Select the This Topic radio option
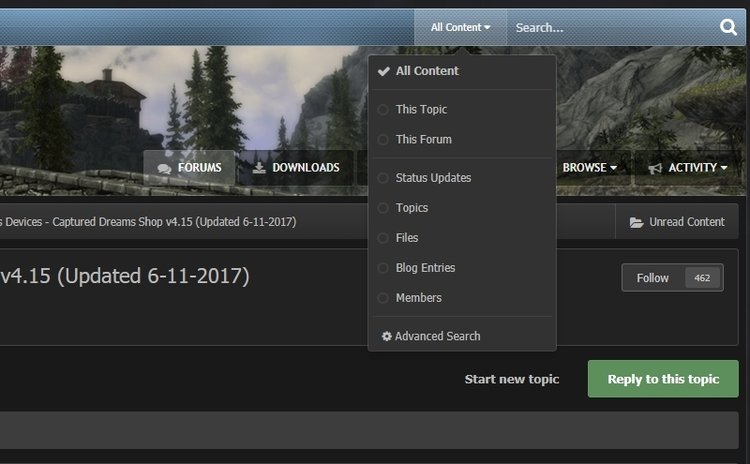Image resolution: width=750 pixels, height=464 pixels. (383, 110)
